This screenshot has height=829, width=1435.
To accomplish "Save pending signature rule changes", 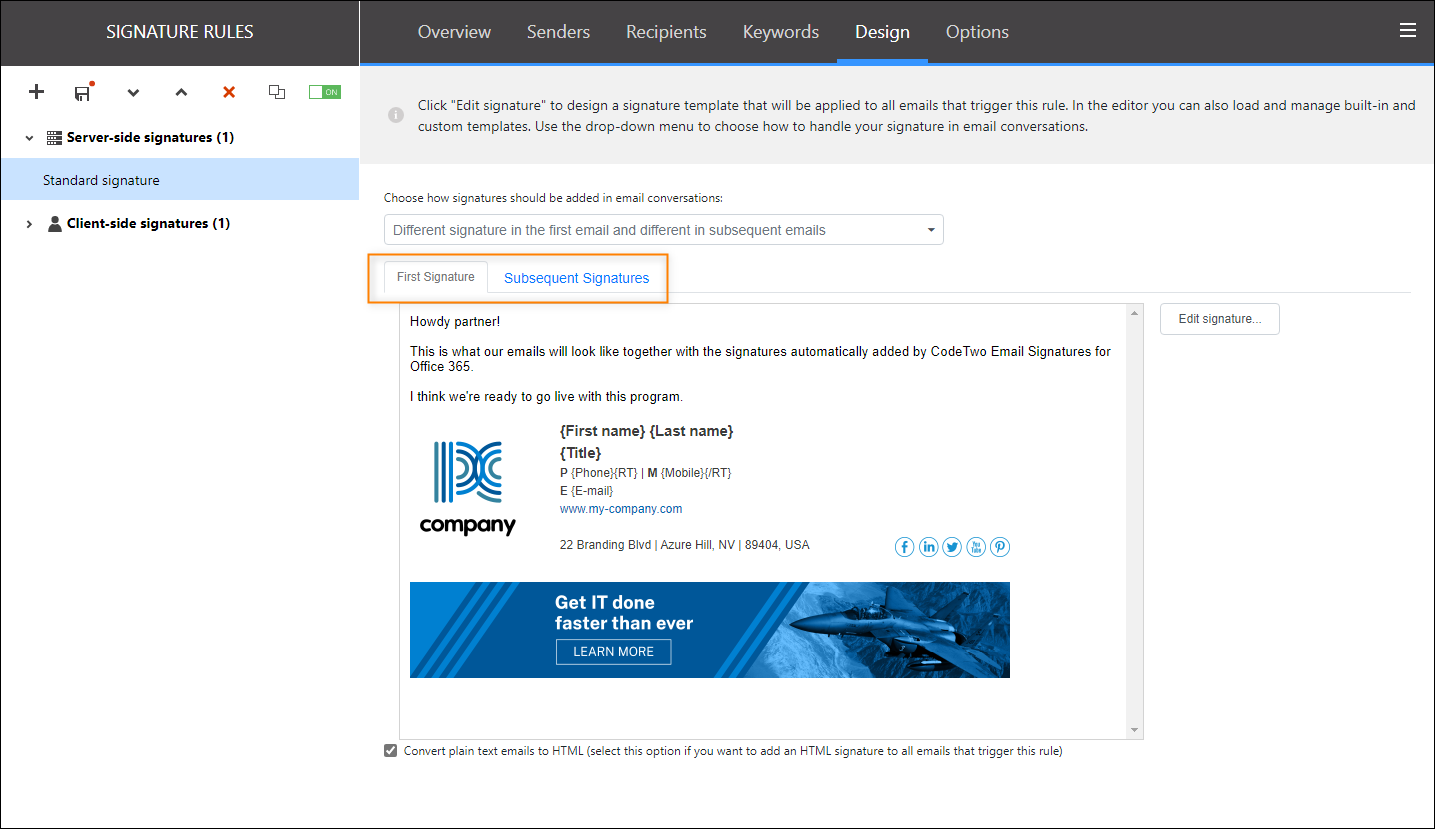I will click(x=83, y=92).
